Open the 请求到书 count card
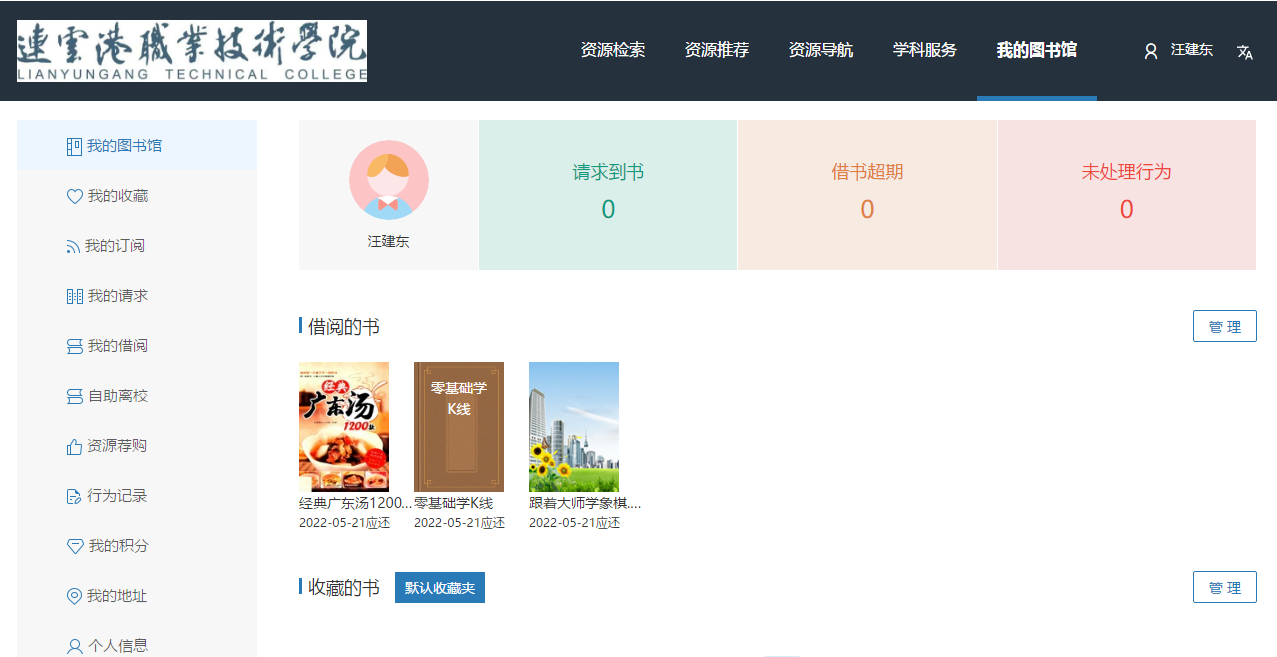Image resolution: width=1277 pixels, height=657 pixels. click(x=608, y=195)
